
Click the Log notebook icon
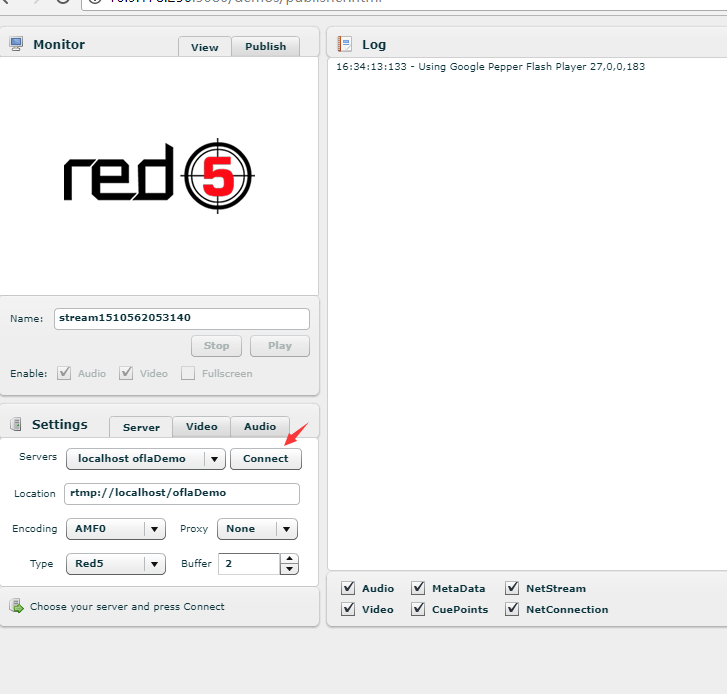point(344,44)
